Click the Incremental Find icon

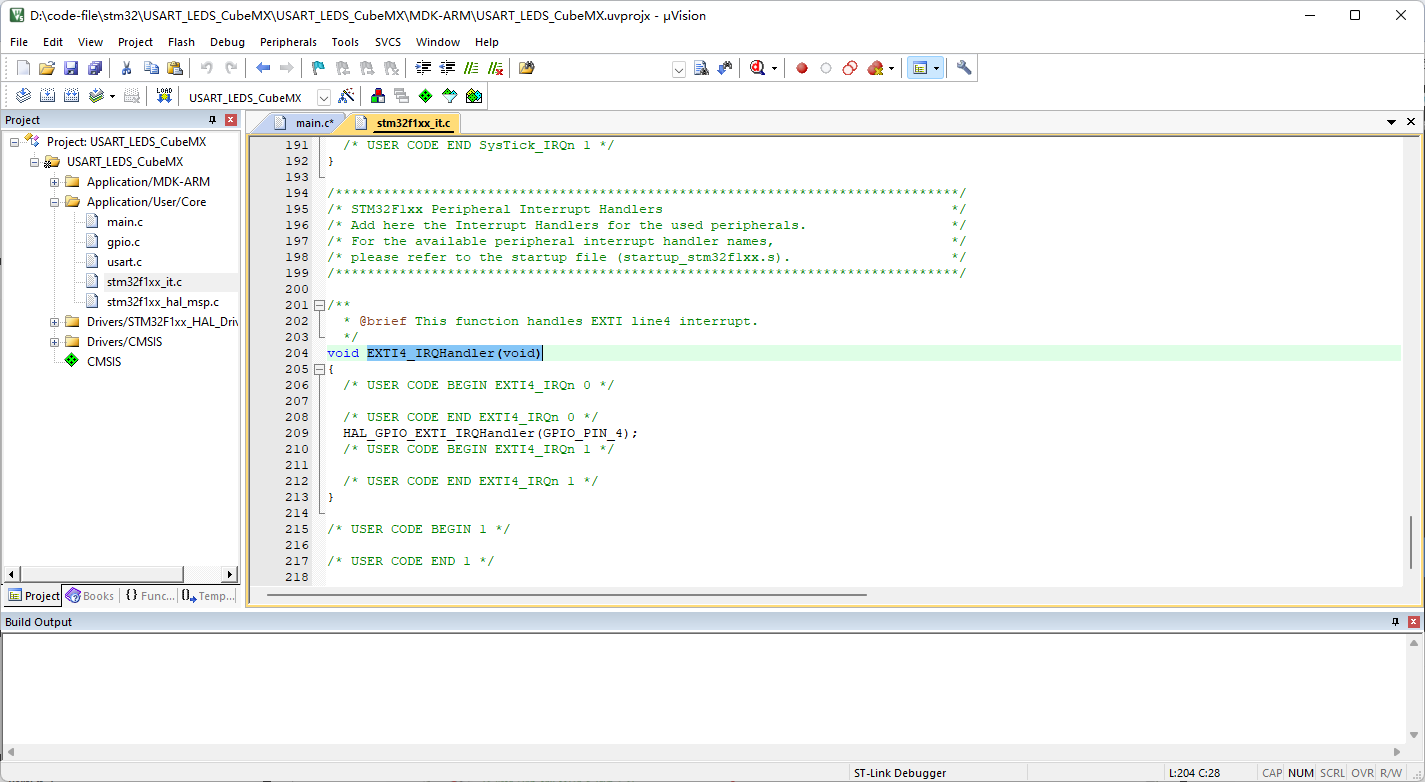click(725, 68)
